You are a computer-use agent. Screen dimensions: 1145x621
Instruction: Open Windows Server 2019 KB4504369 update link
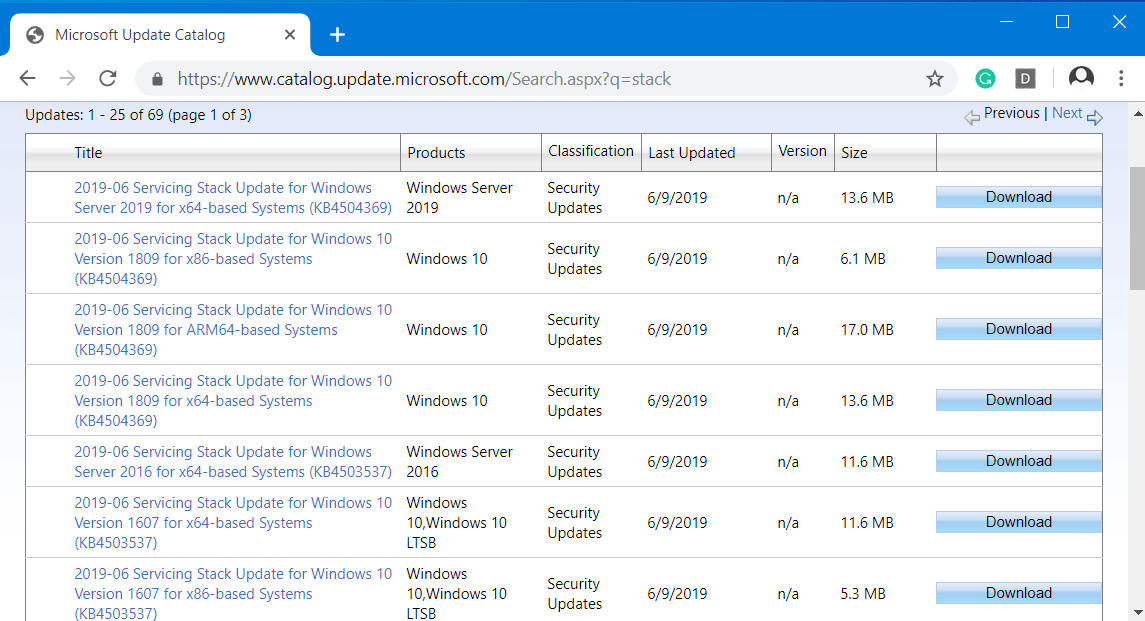233,198
